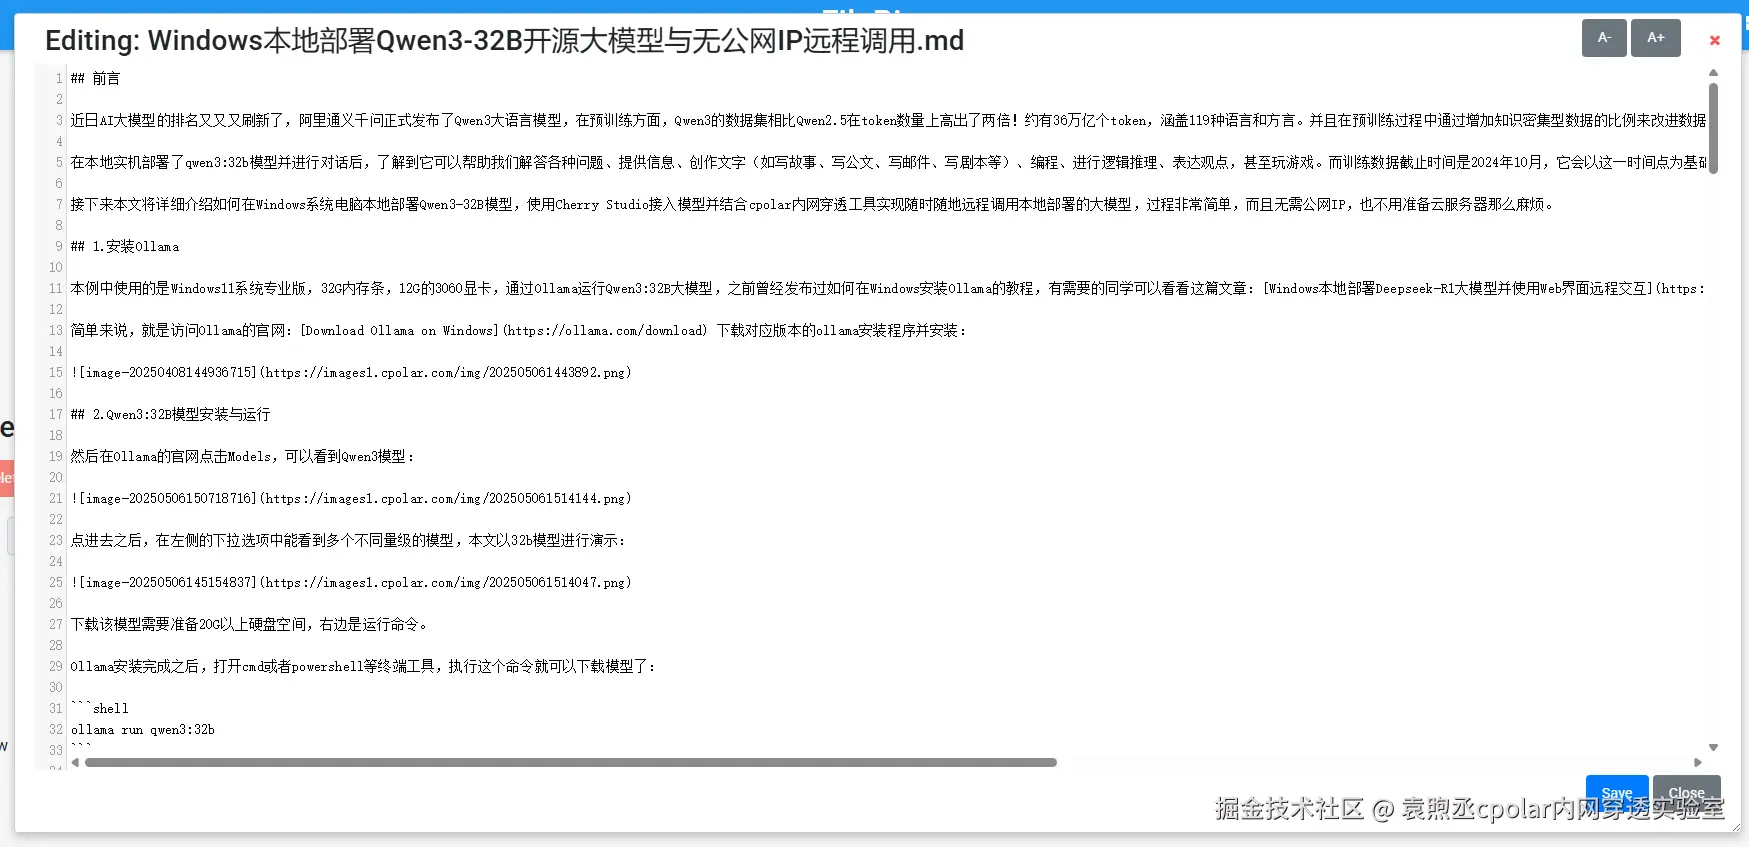Image resolution: width=1749 pixels, height=847 pixels.
Task: Click the '## 2.Qwen3:32B模型安装与运行' heading
Action: [x=170, y=414]
